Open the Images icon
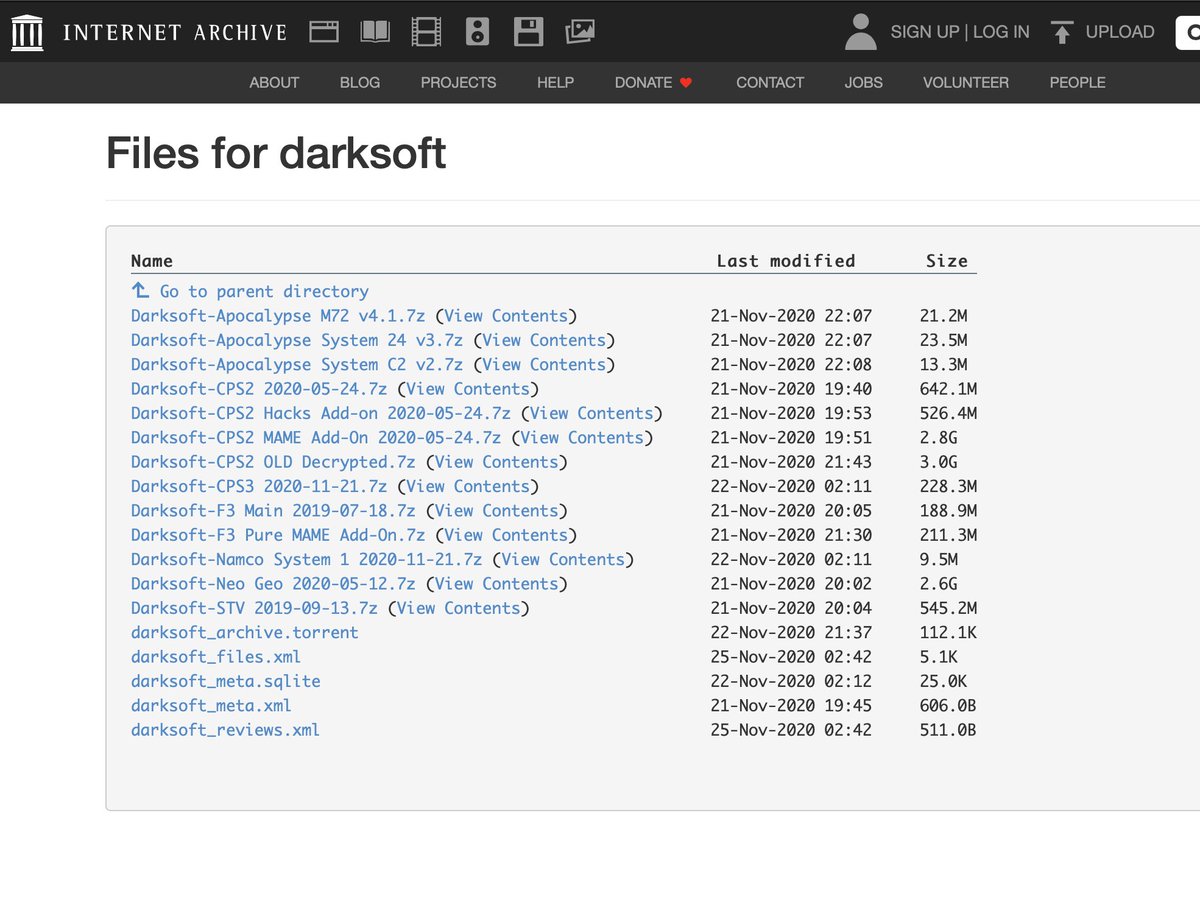Screen dimensions: 1200x922 point(580,32)
